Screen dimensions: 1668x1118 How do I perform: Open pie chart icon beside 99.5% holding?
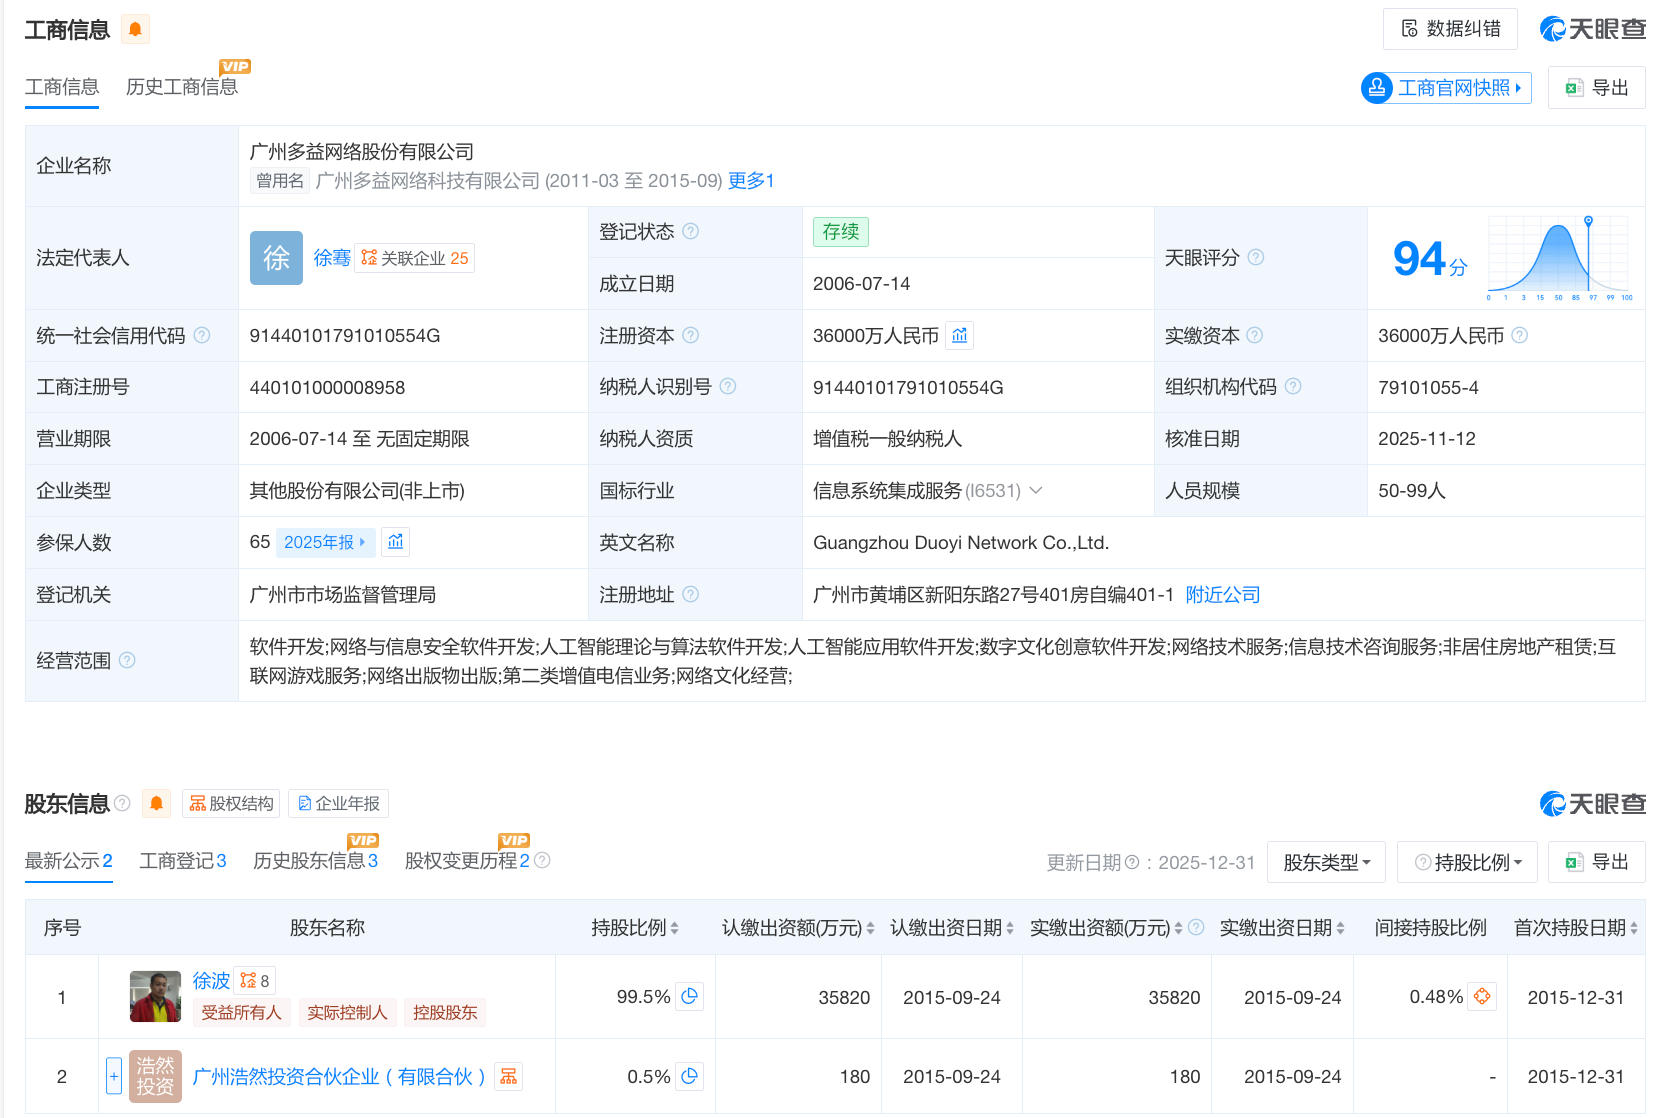pos(690,996)
